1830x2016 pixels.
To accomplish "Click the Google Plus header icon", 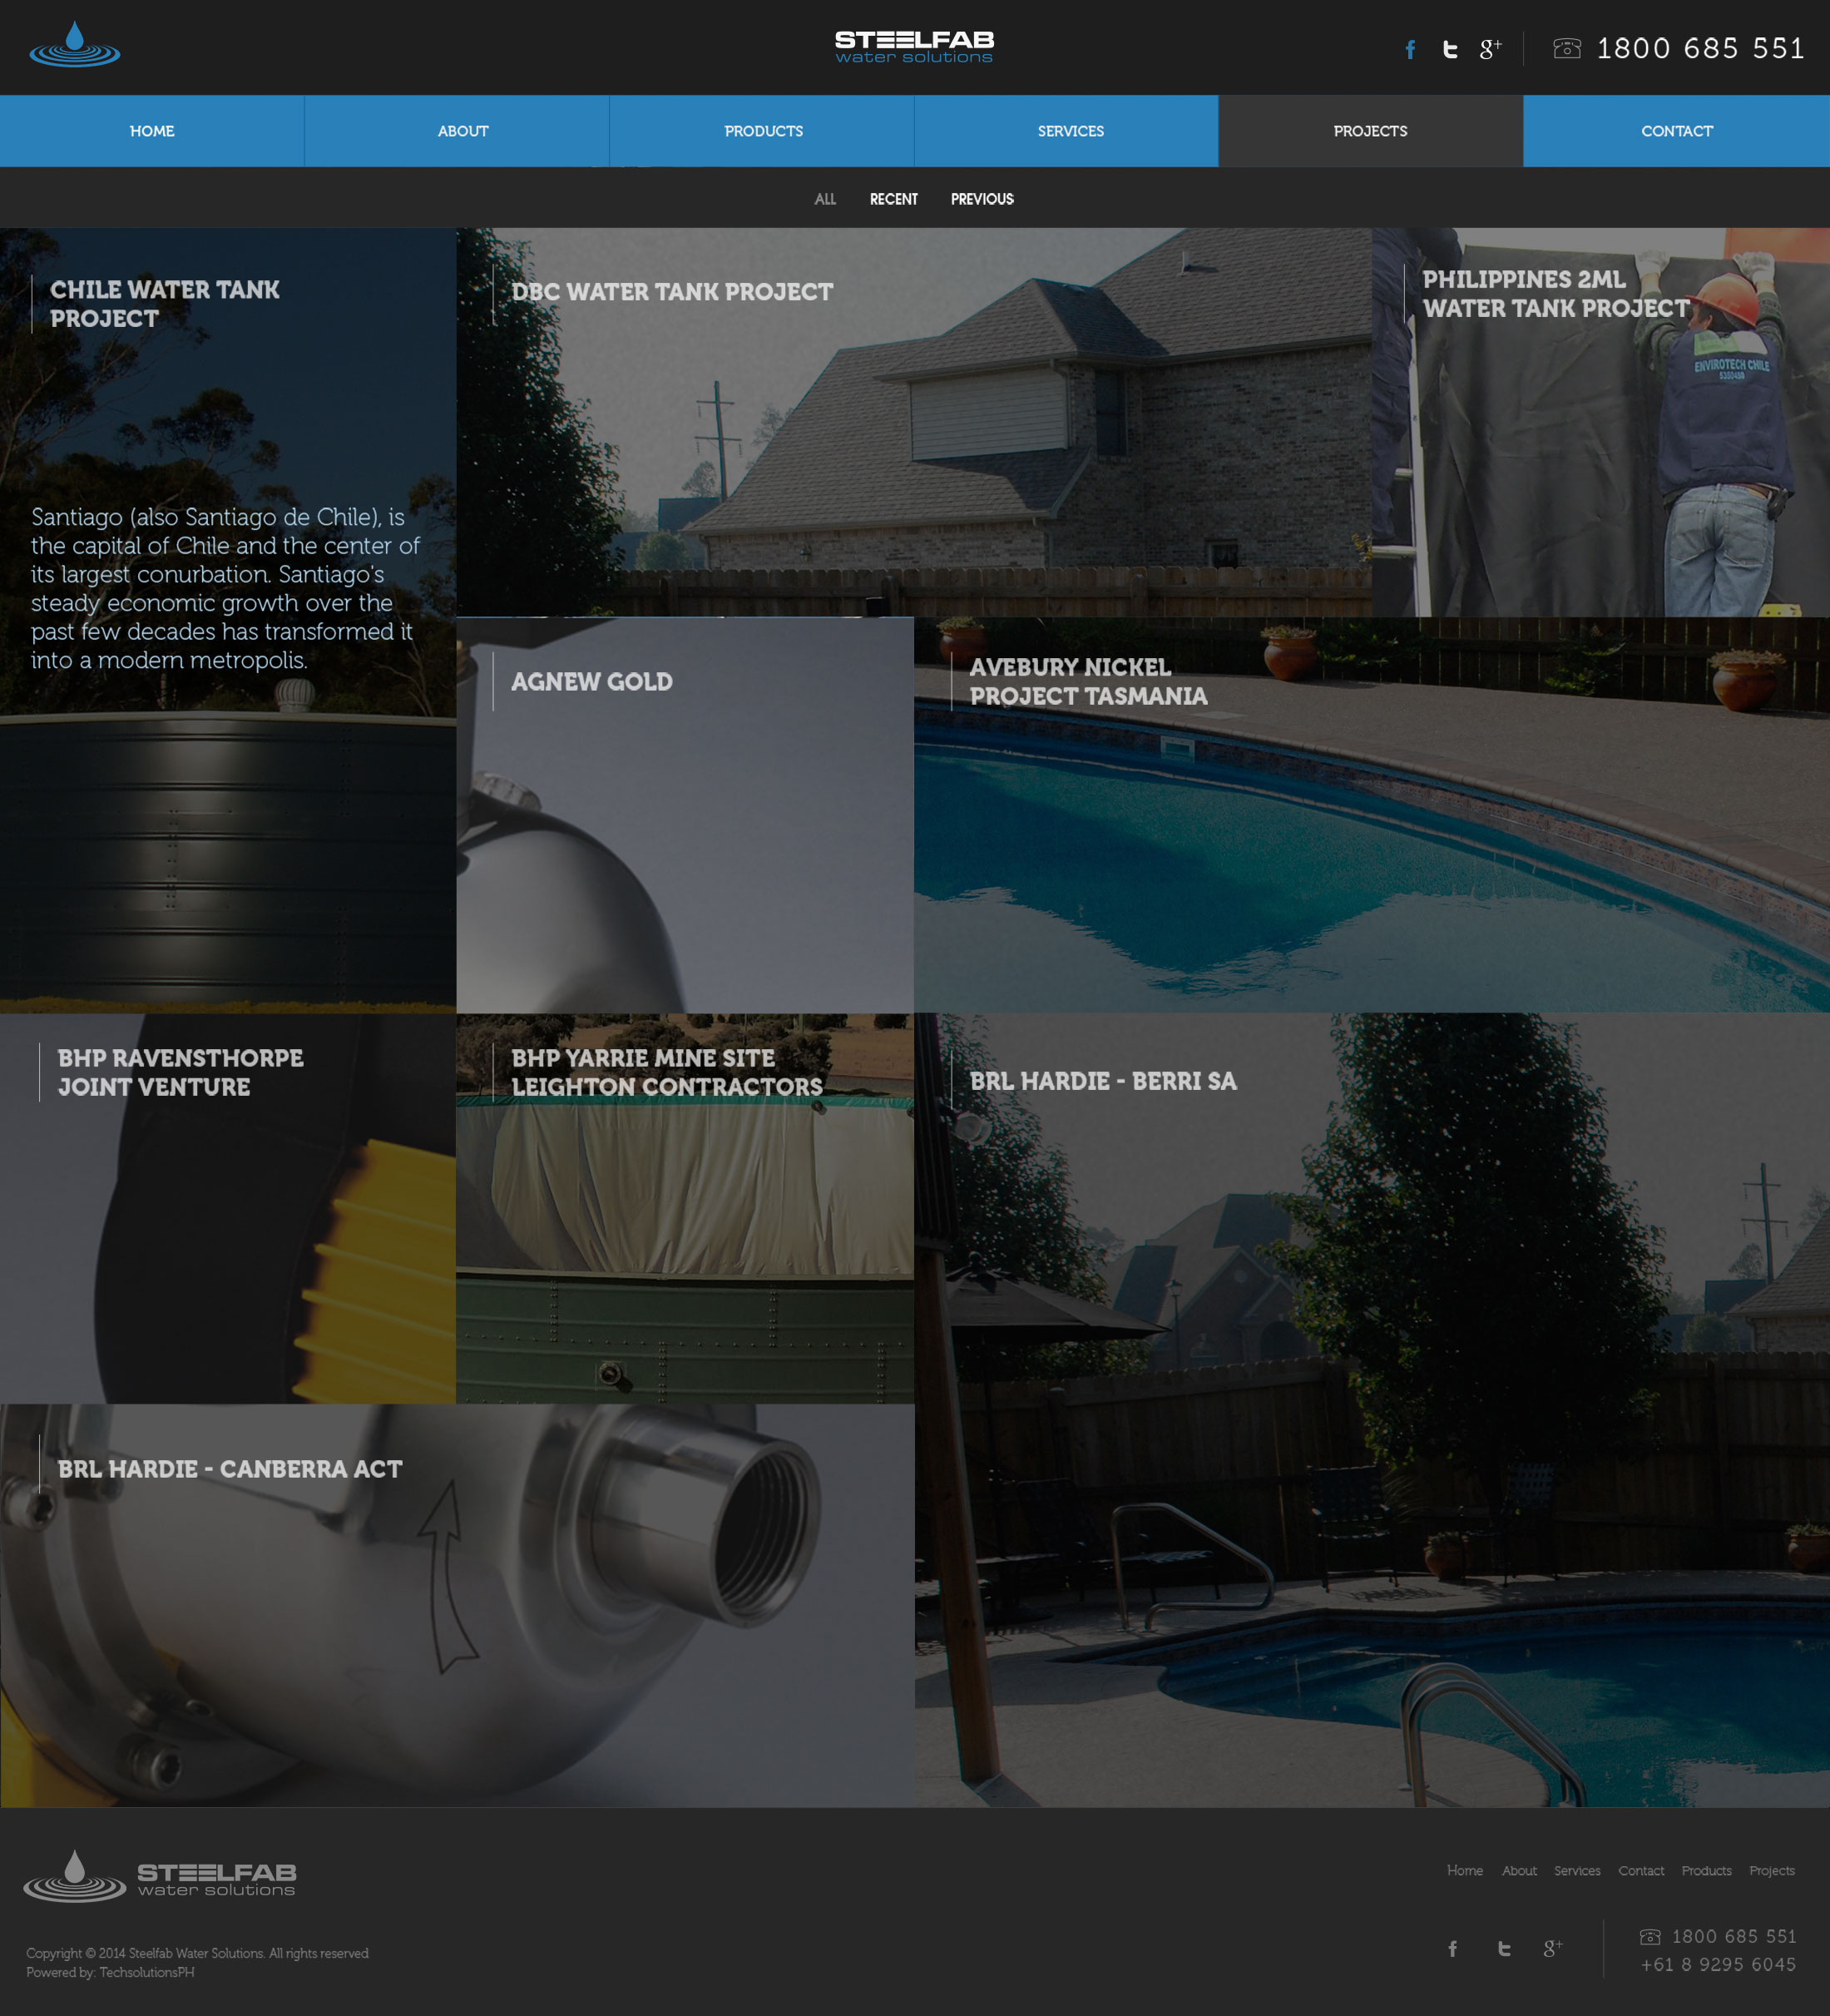I will (x=1490, y=49).
